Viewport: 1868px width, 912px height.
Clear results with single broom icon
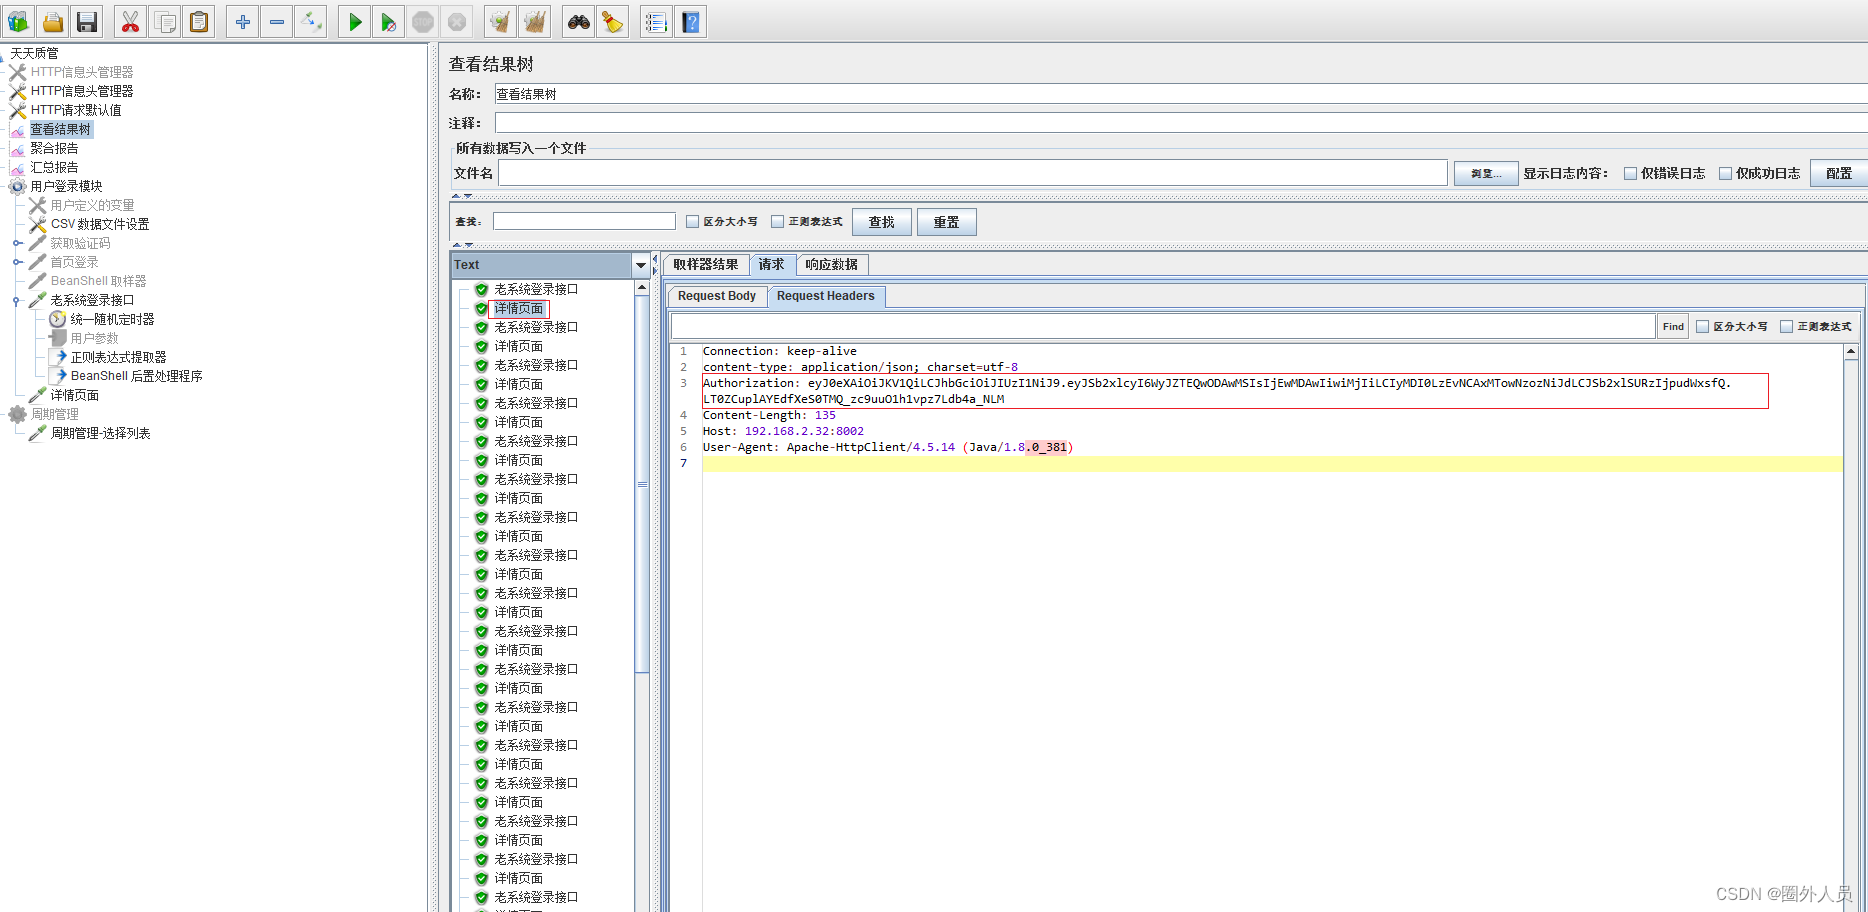tap(500, 21)
